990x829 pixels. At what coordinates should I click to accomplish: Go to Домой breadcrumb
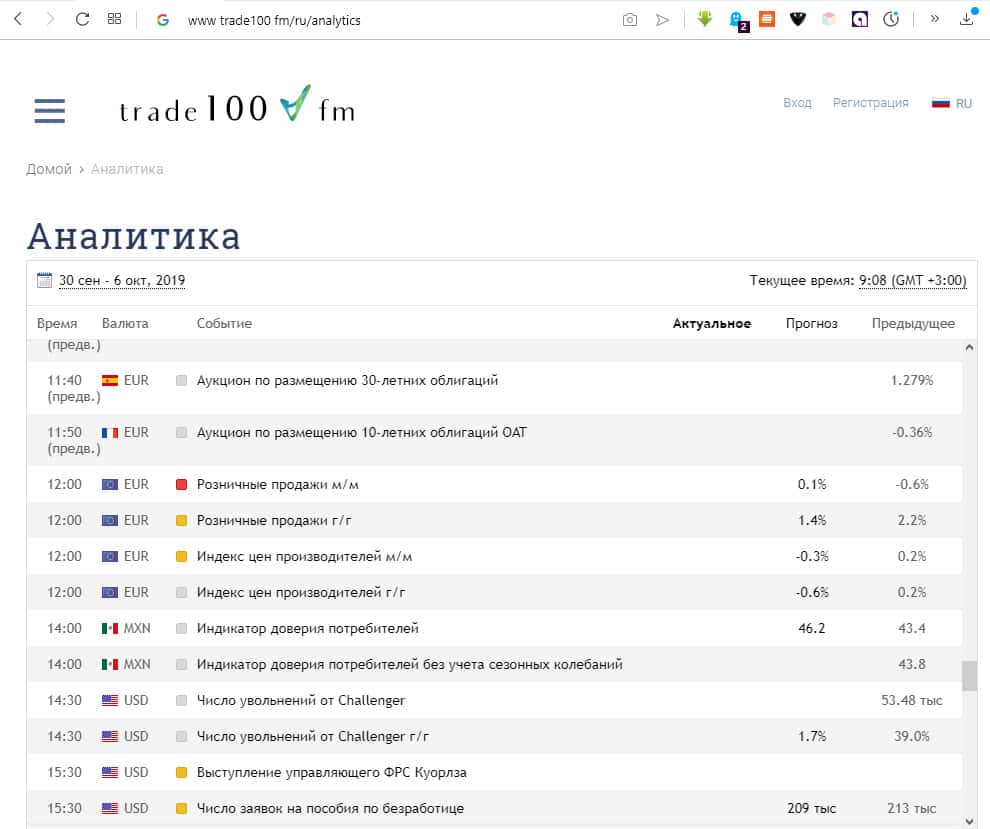49,169
